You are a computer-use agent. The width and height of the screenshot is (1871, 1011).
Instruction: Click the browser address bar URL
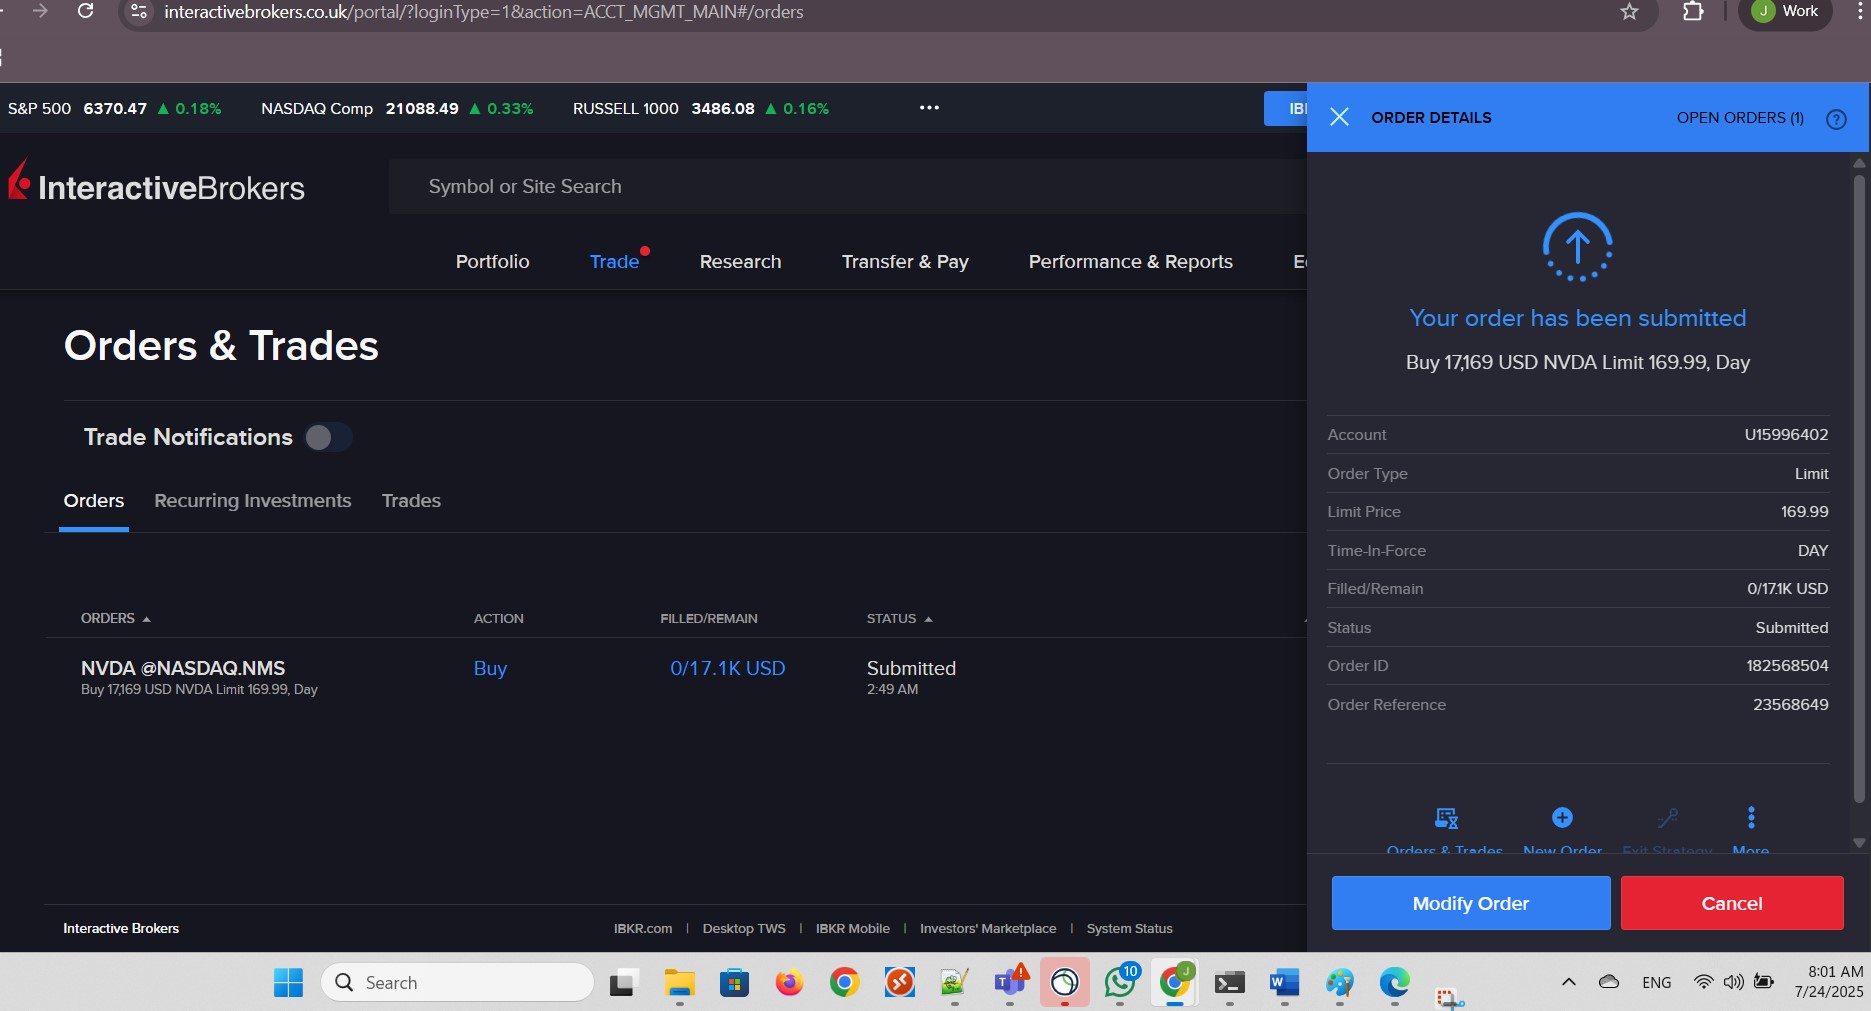pyautogui.click(x=484, y=12)
